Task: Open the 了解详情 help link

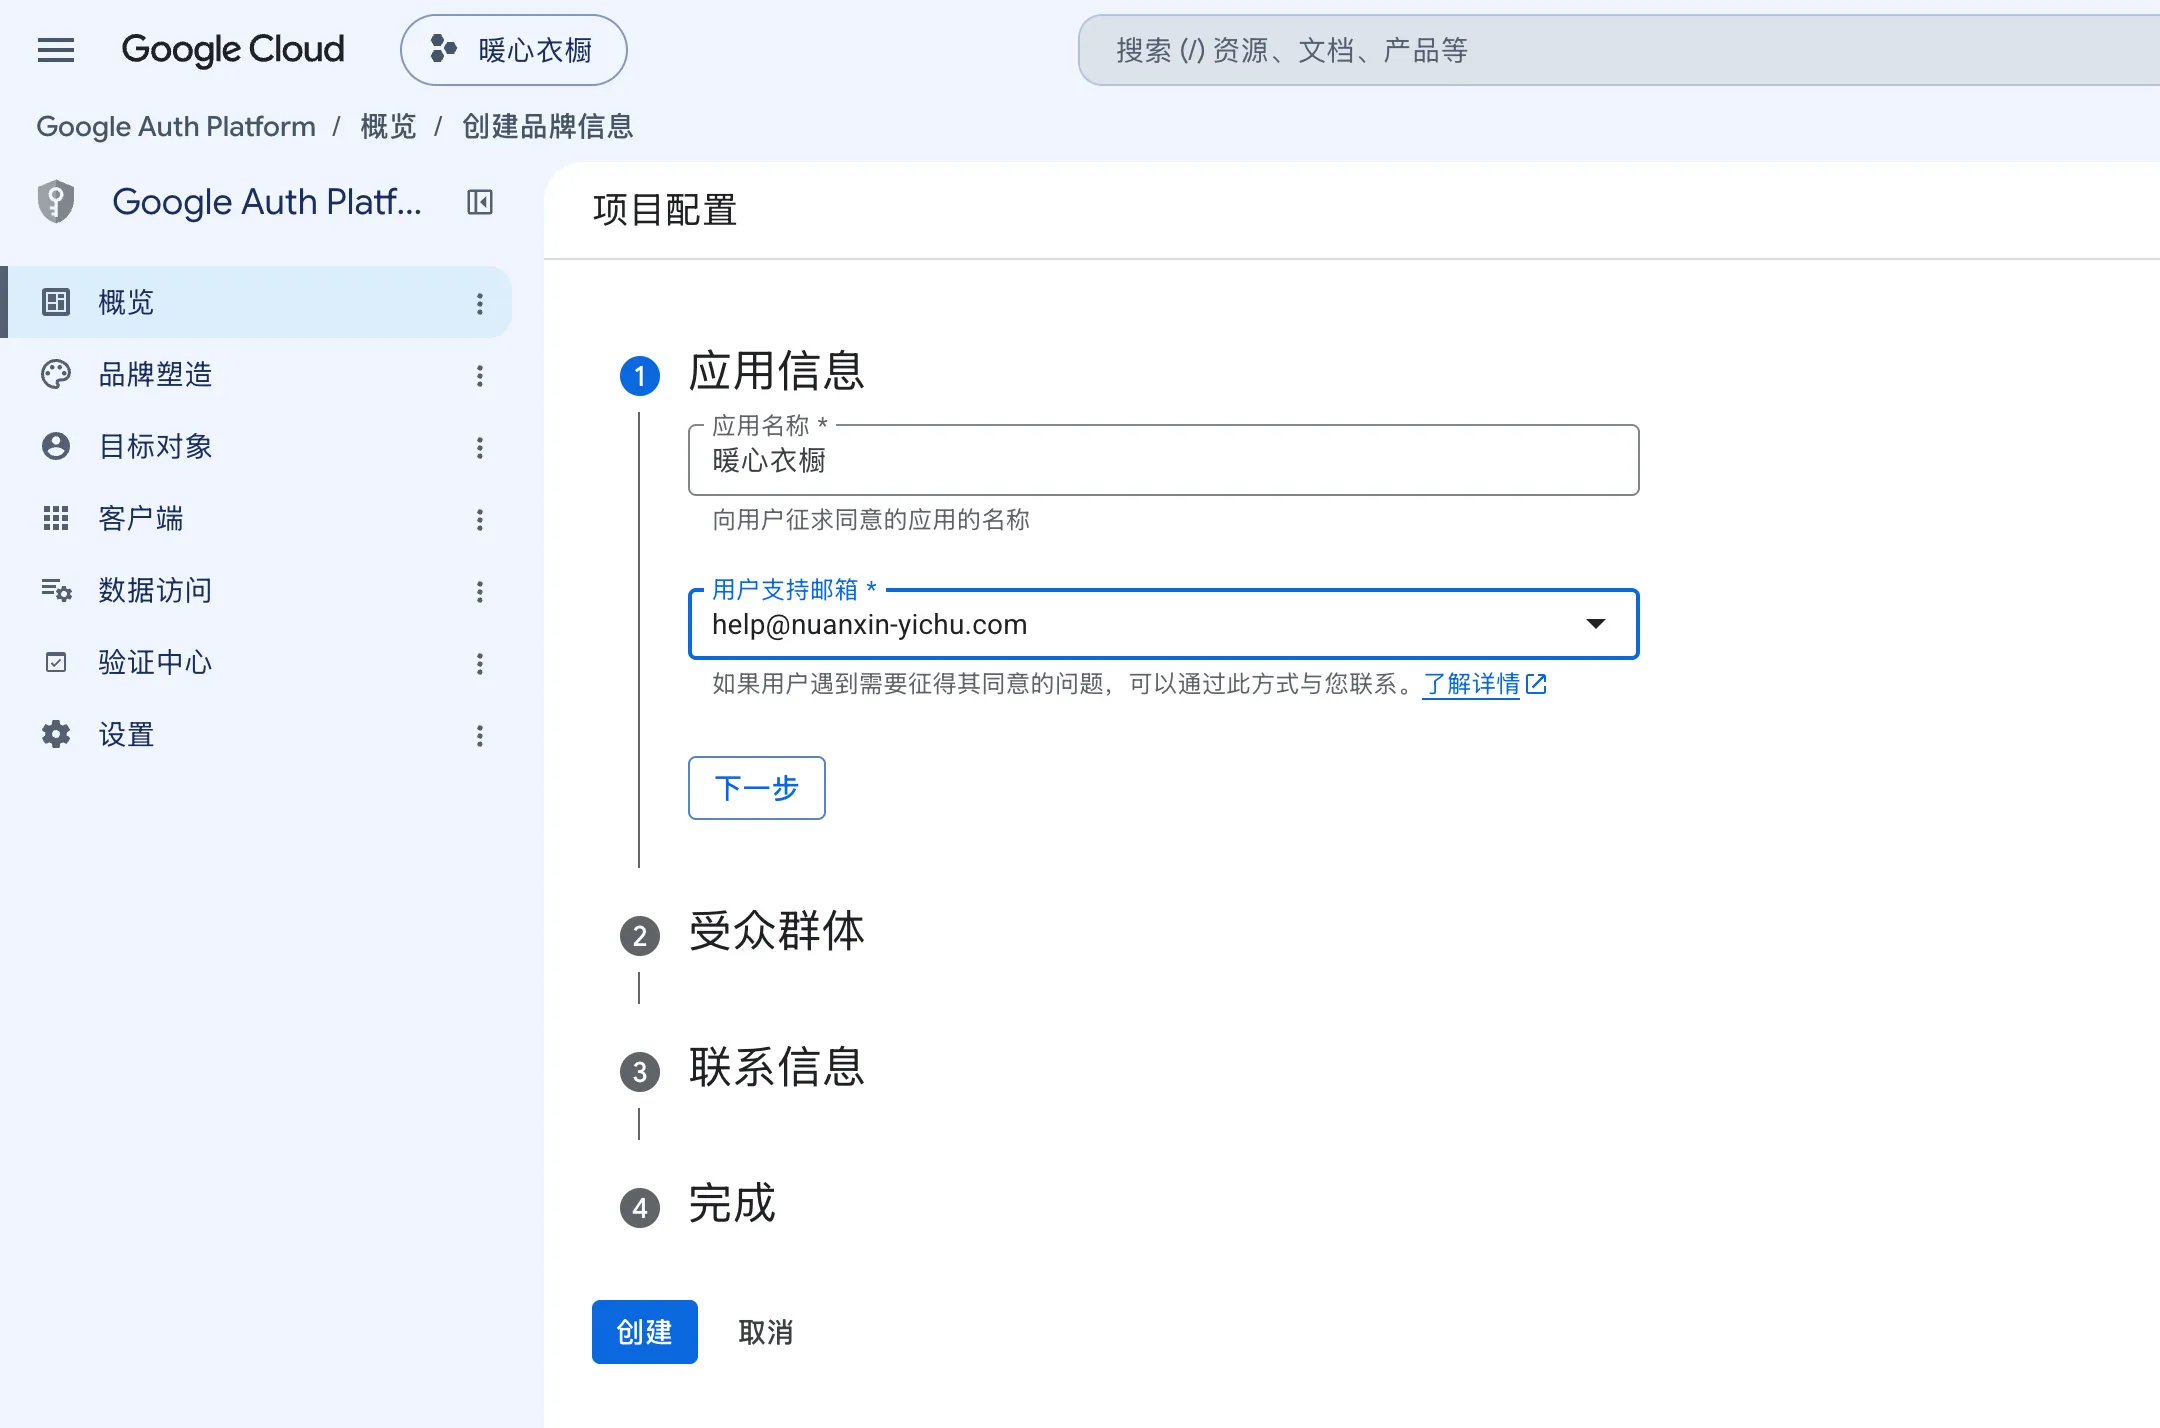Action: coord(1484,684)
